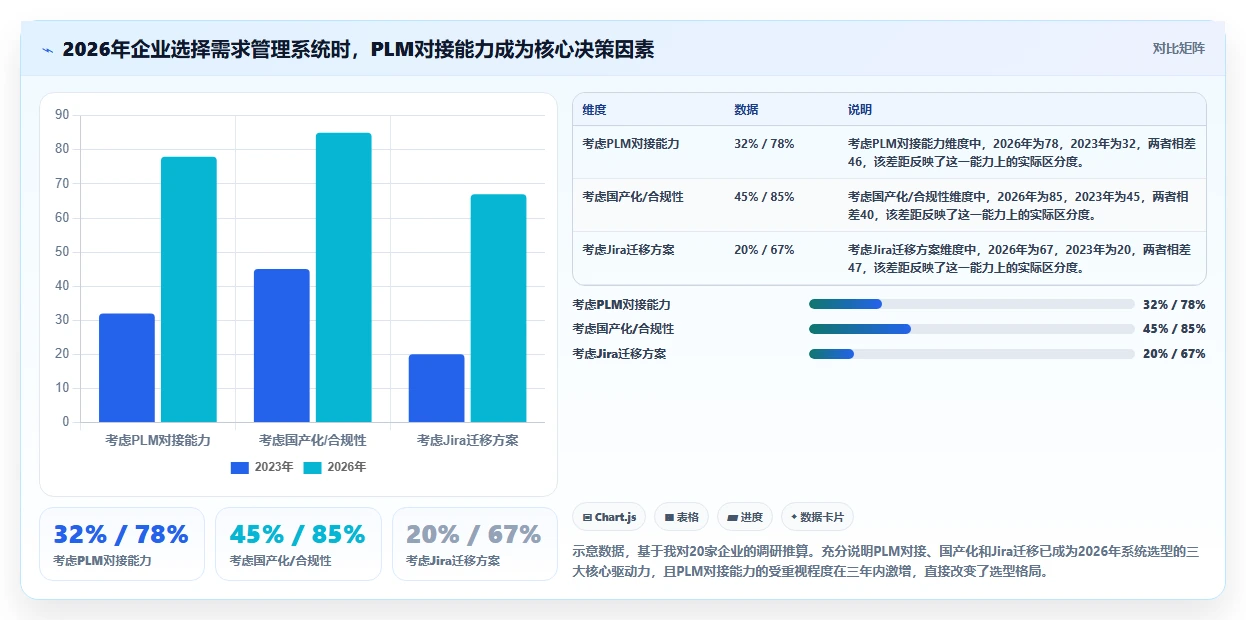Click the headline about PLM对接能力 in 2026年
Image resolution: width=1246 pixels, height=620 pixels.
click(x=358, y=49)
